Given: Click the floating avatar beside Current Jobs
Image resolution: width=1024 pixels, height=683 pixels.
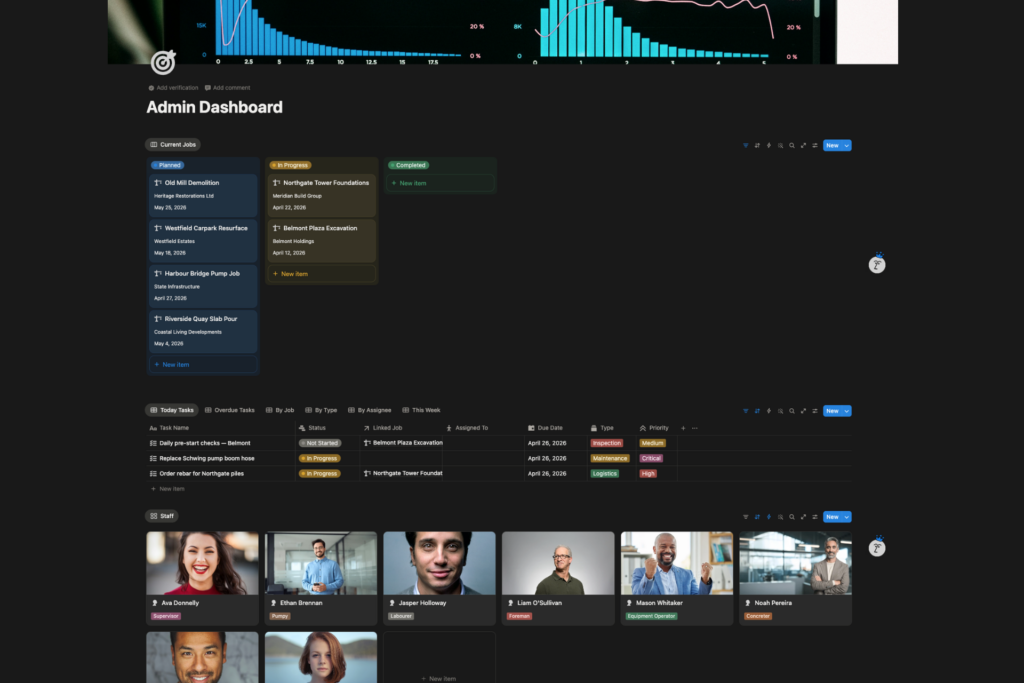Looking at the screenshot, I should (x=877, y=264).
